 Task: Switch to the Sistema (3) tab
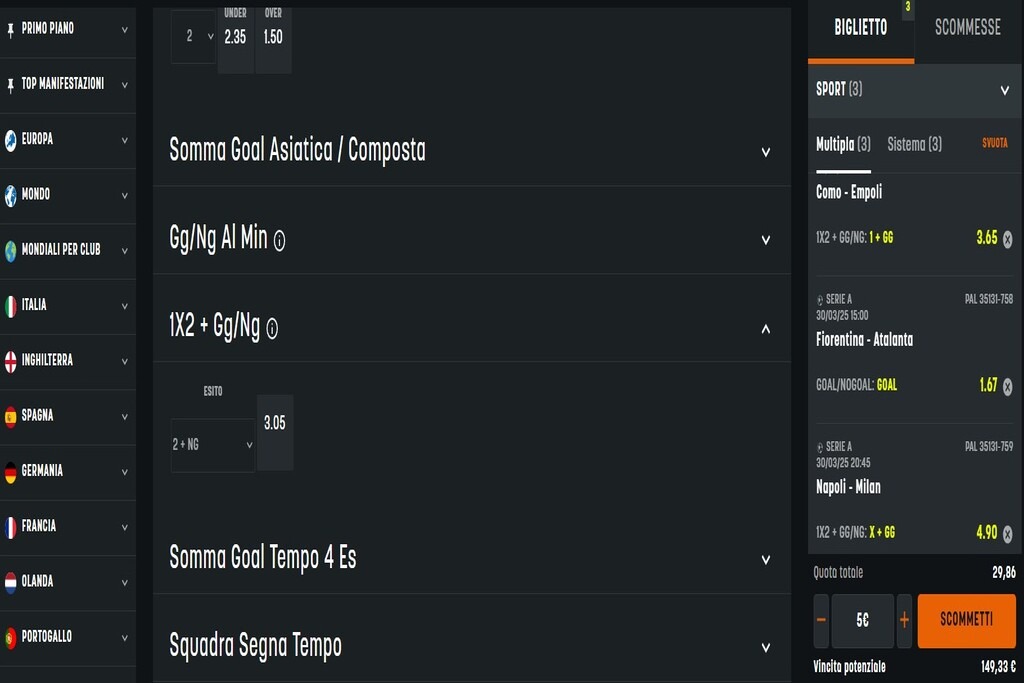pos(914,145)
